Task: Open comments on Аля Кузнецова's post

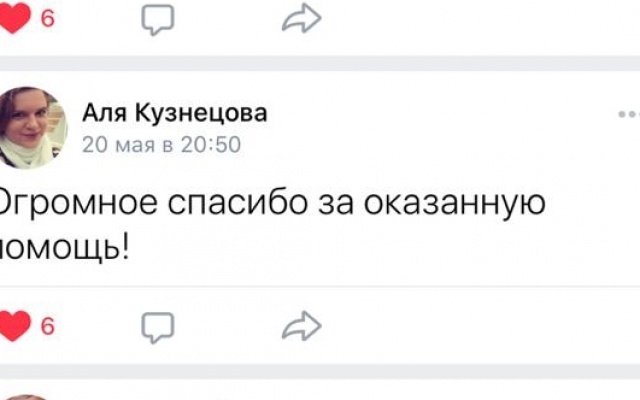Action: (158, 325)
